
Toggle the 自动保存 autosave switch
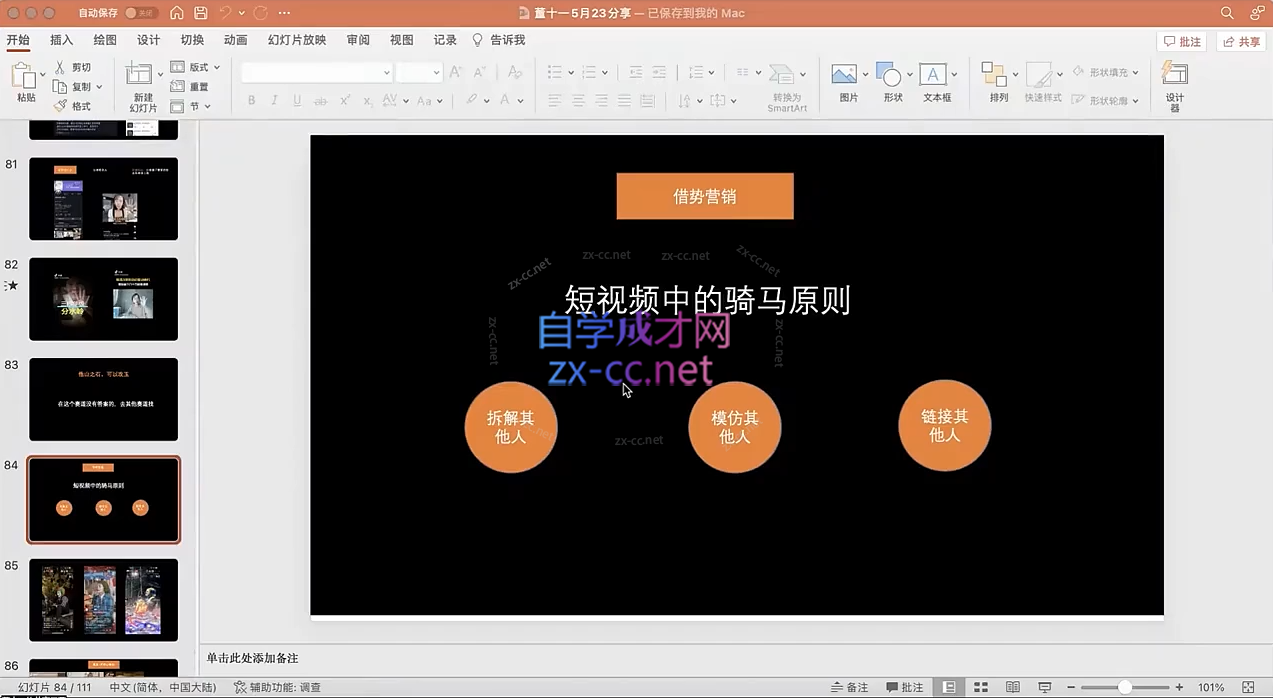(142, 13)
